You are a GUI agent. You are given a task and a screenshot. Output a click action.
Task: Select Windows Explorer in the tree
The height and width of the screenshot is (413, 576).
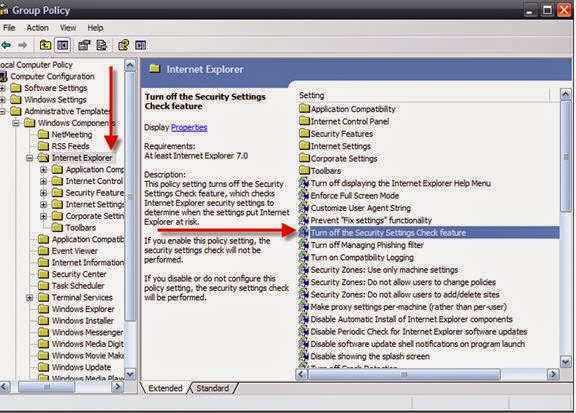point(83,309)
